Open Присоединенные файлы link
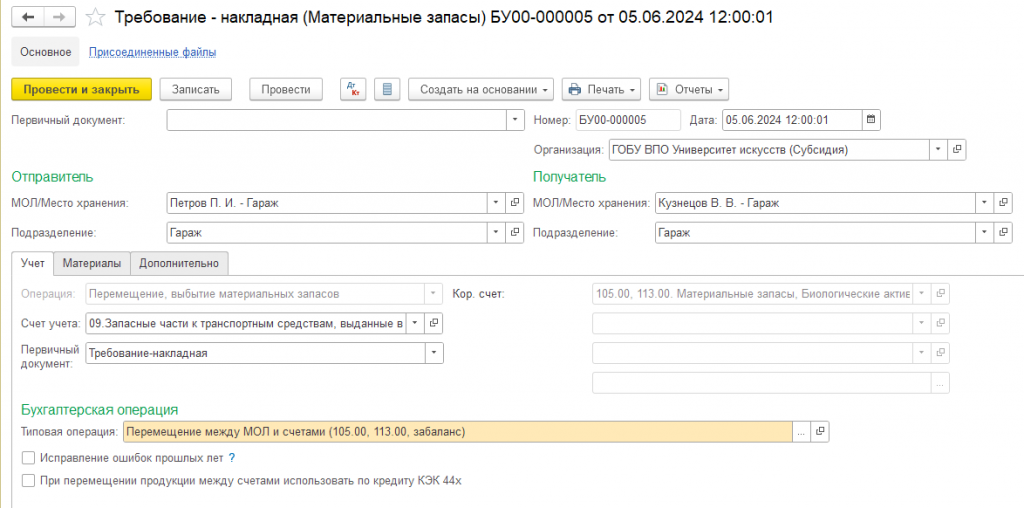 coord(152,52)
